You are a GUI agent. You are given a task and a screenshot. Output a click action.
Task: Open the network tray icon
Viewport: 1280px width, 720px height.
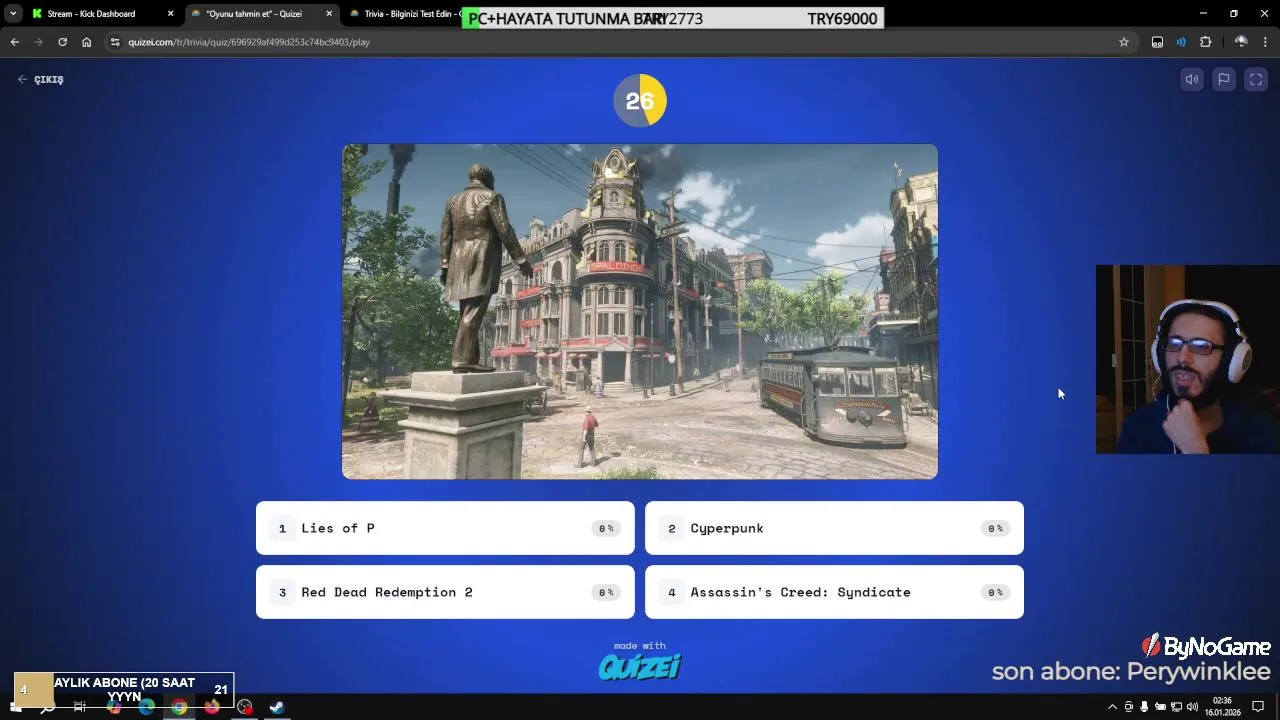click(x=1176, y=707)
